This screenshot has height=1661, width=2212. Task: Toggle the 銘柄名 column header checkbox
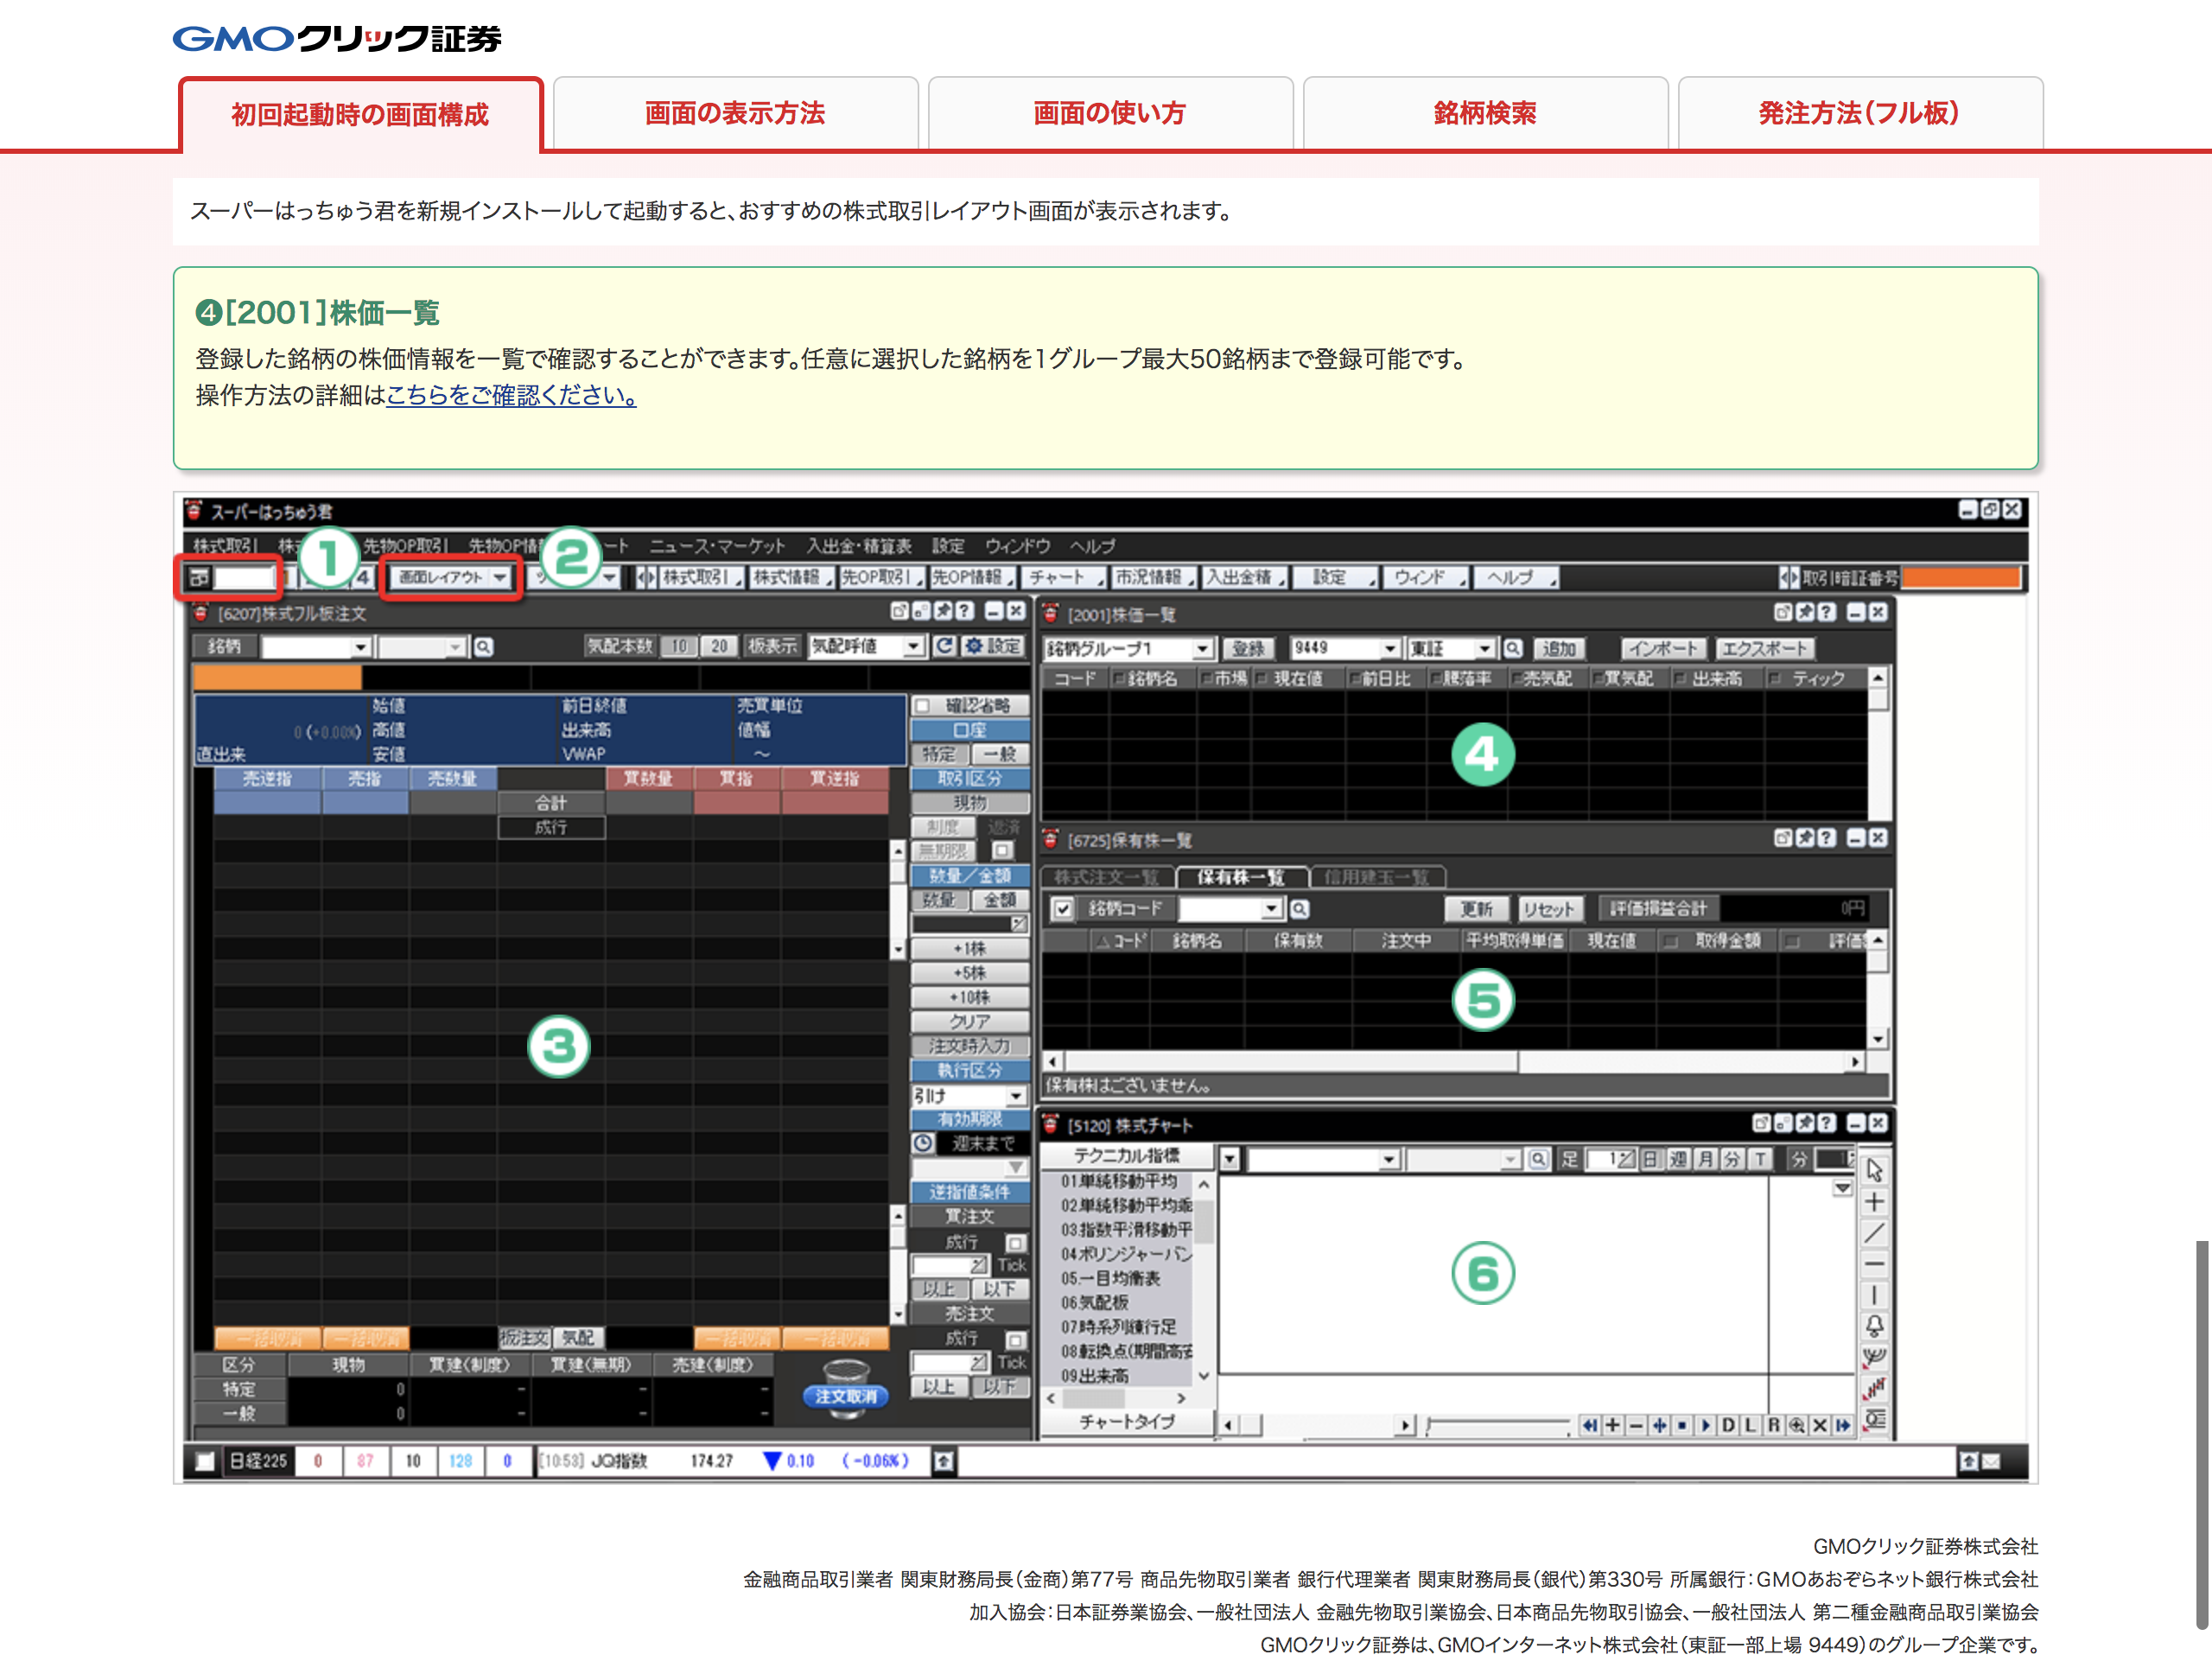[x=1120, y=680]
